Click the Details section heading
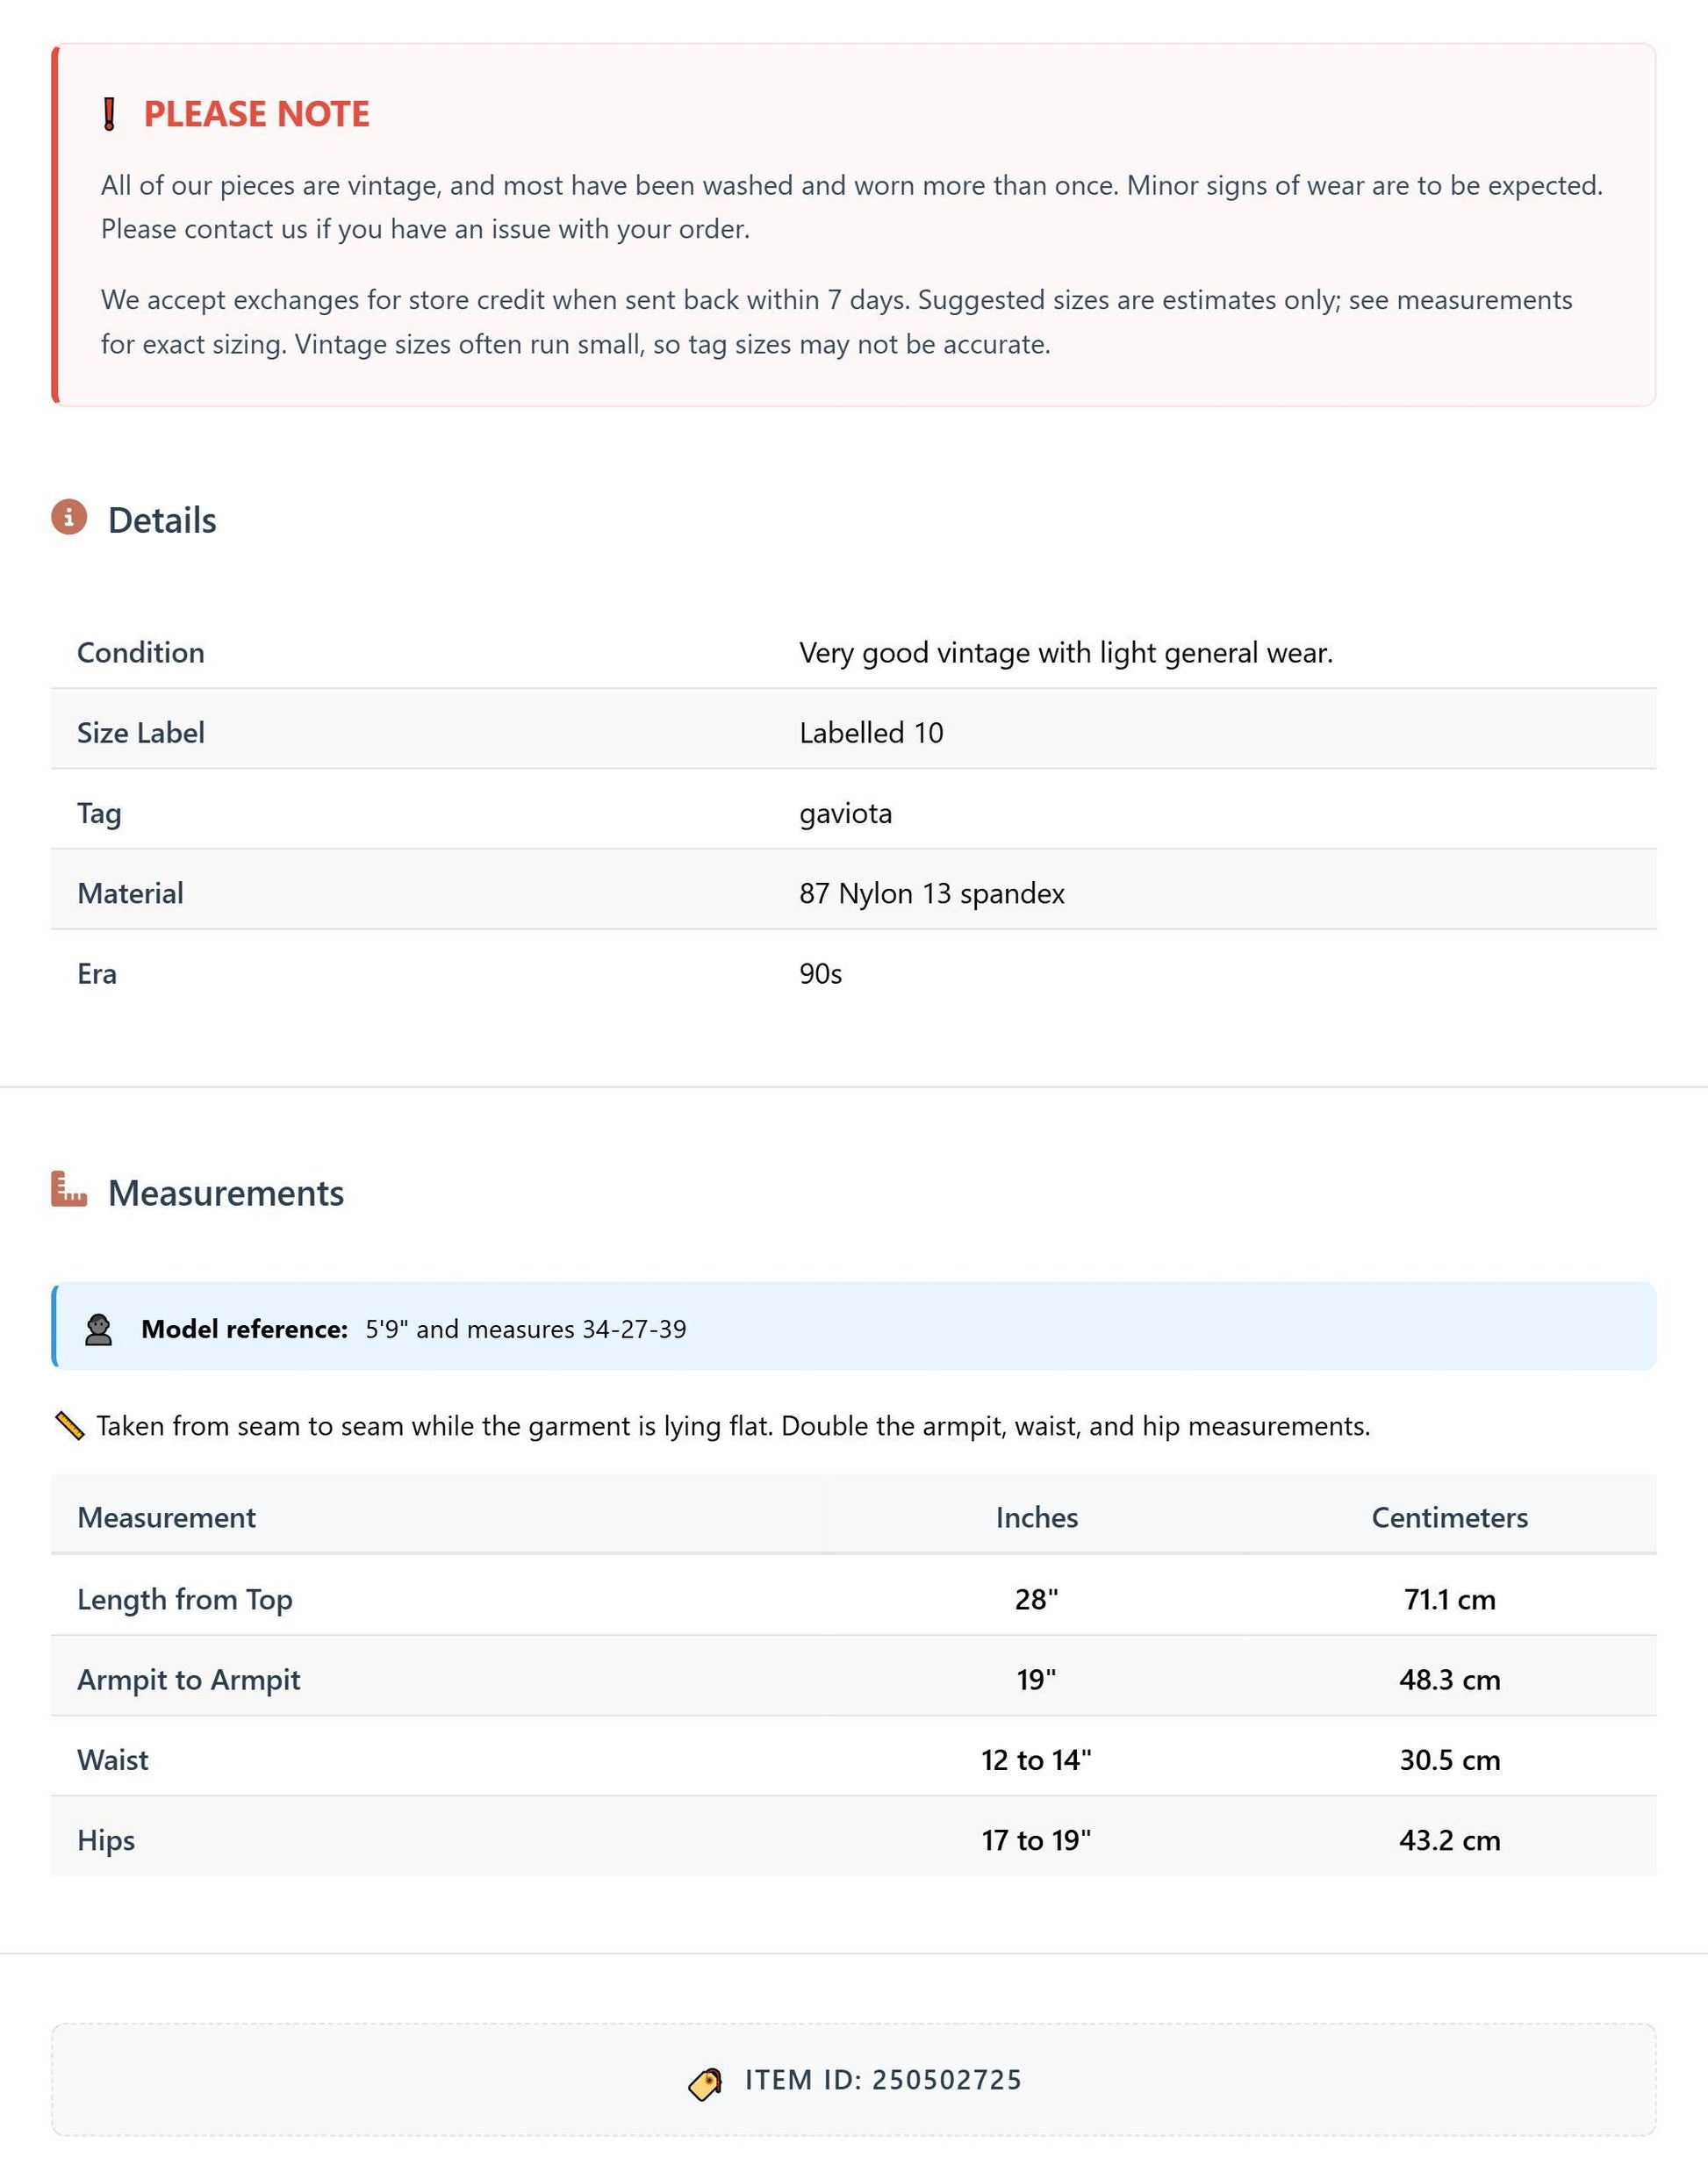 [x=162, y=520]
